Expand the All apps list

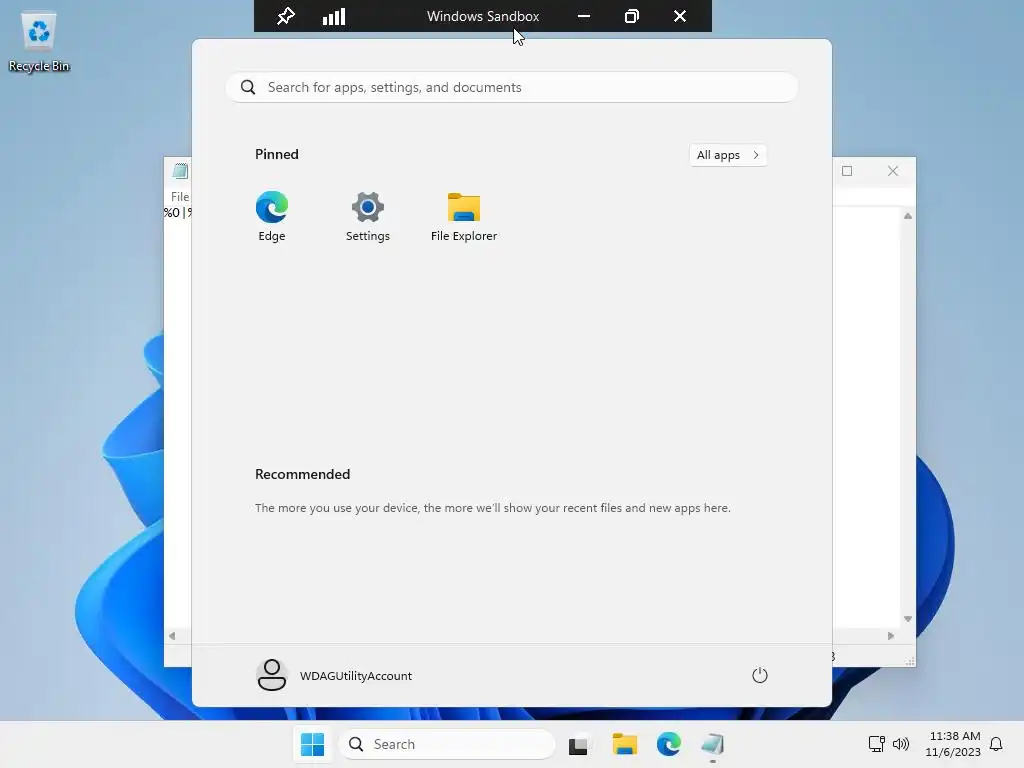click(728, 155)
